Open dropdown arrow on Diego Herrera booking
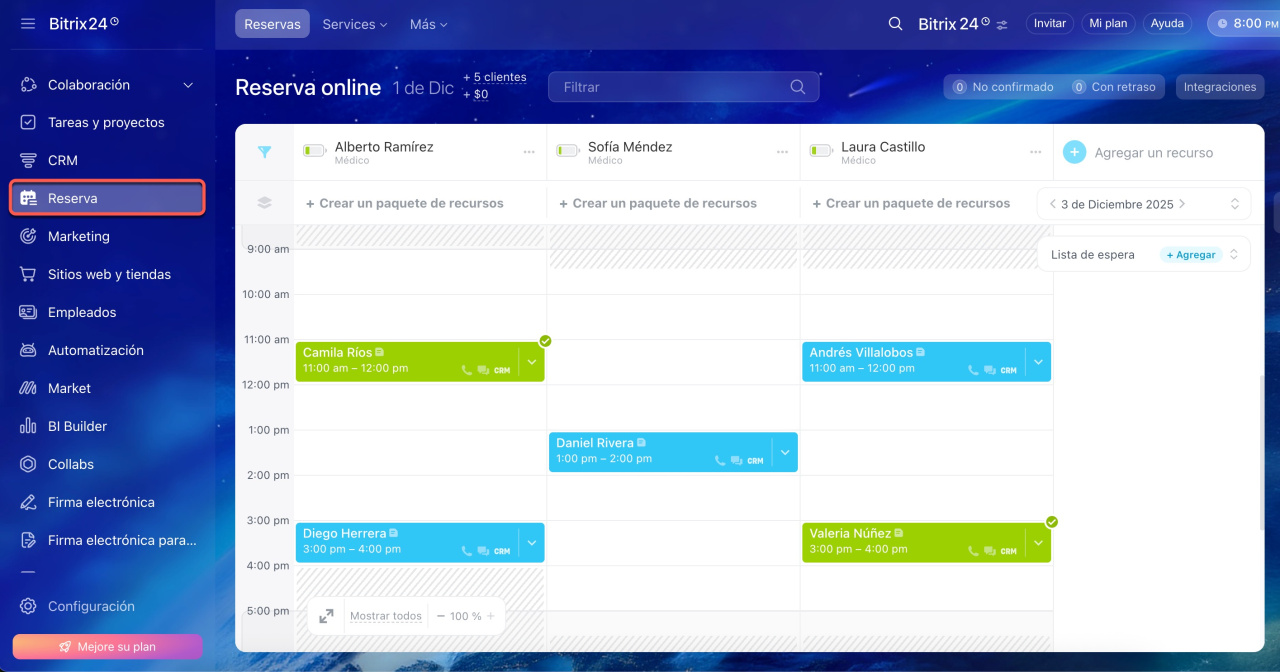Viewport: 1280px width, 672px height. tap(532, 542)
